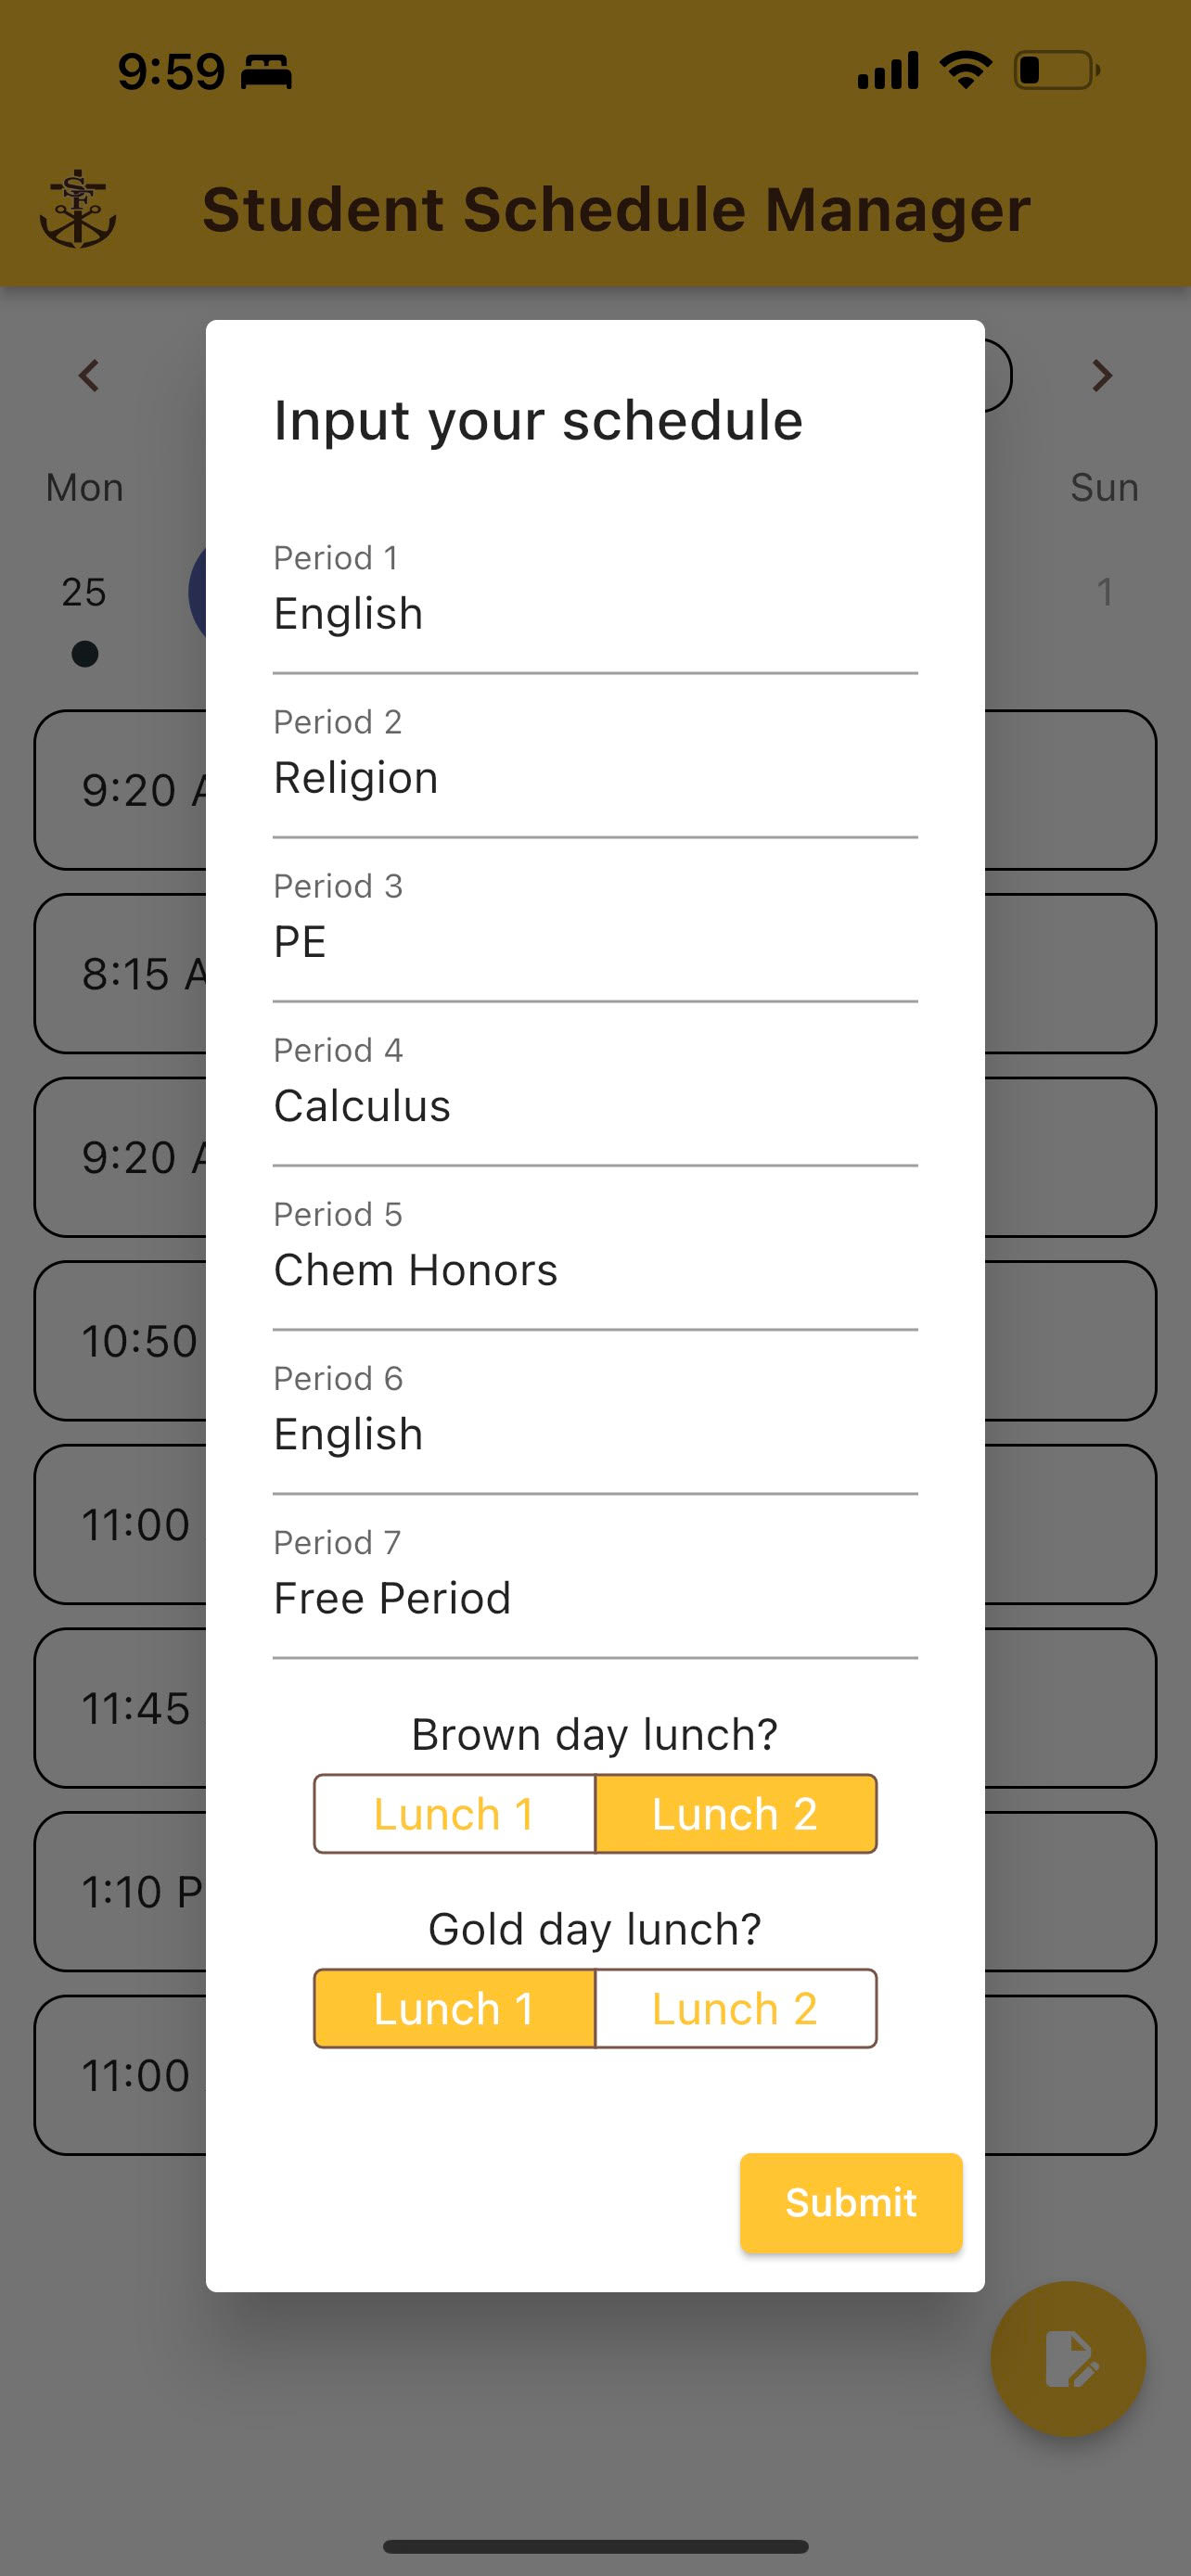The width and height of the screenshot is (1191, 2576).
Task: Tap the anchor school logo icon
Action: coord(78,210)
